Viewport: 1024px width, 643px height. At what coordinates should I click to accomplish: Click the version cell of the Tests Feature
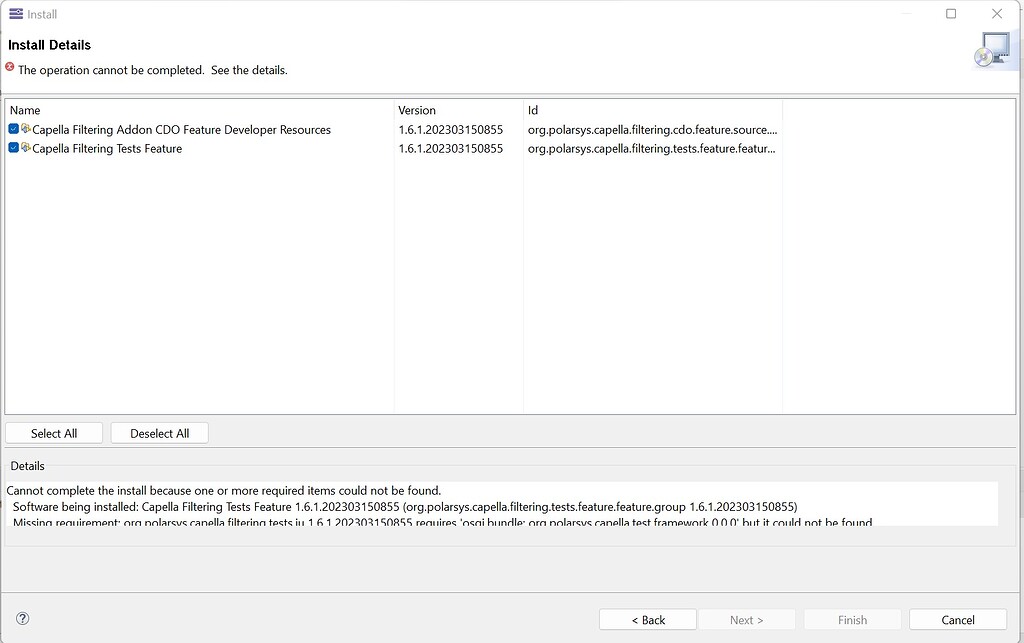click(x=451, y=149)
